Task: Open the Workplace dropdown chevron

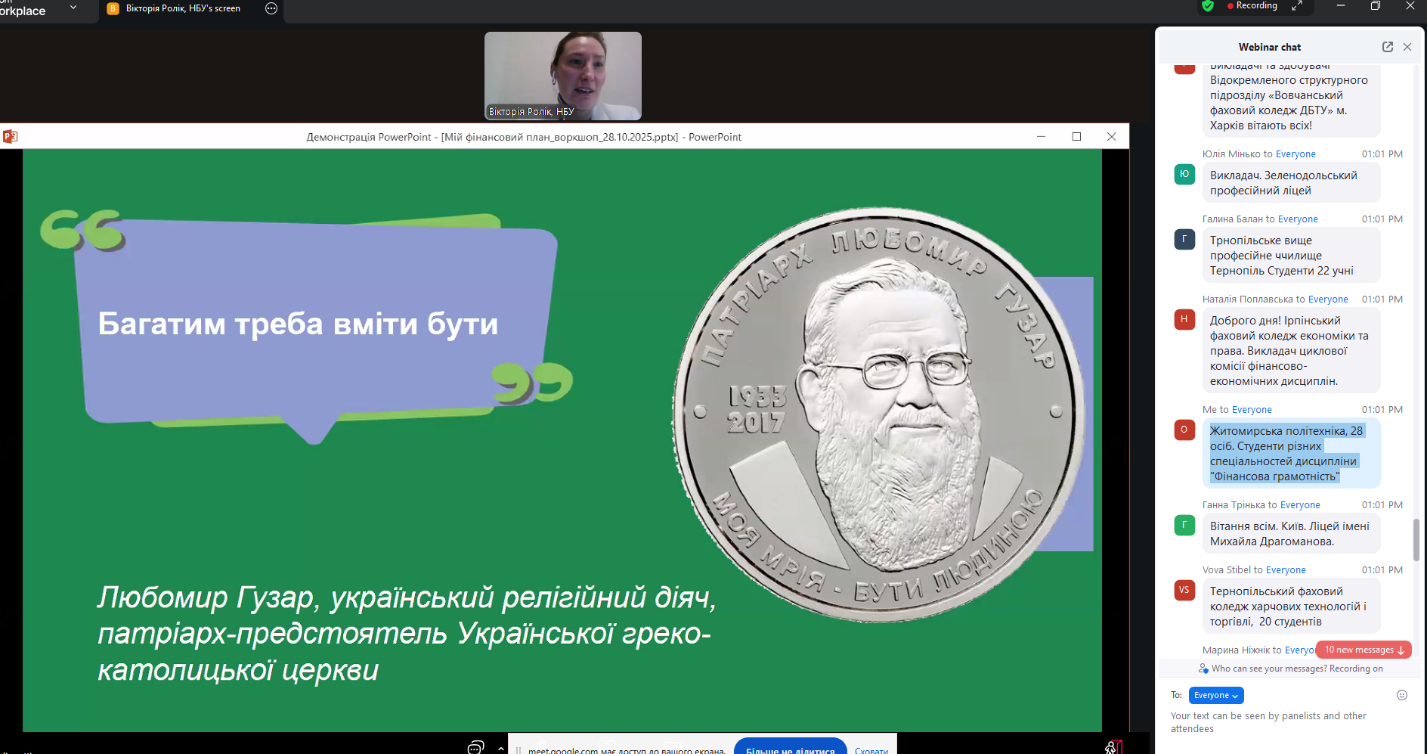Action: pos(72,8)
